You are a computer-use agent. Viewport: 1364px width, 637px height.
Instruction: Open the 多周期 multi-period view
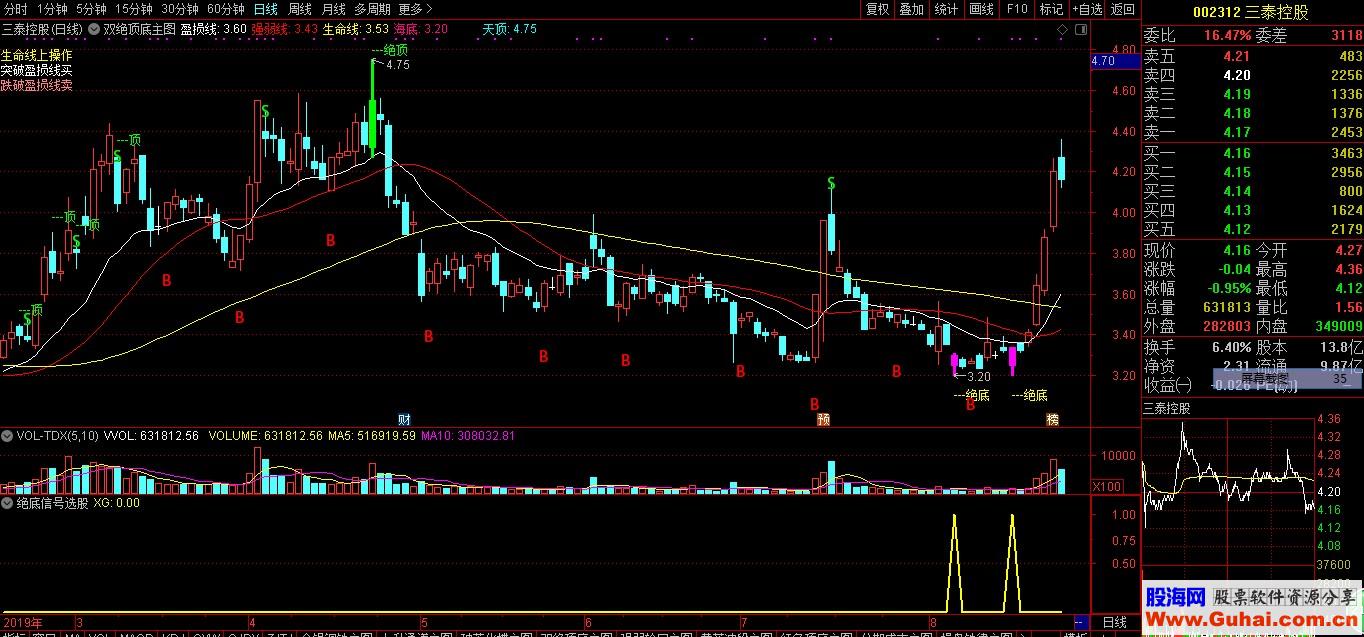point(371,9)
